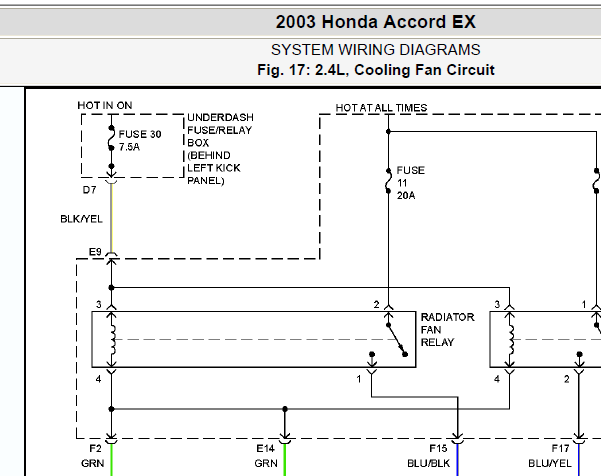Click the 'F2' connector label
The image size is (601, 476).
coord(95,448)
